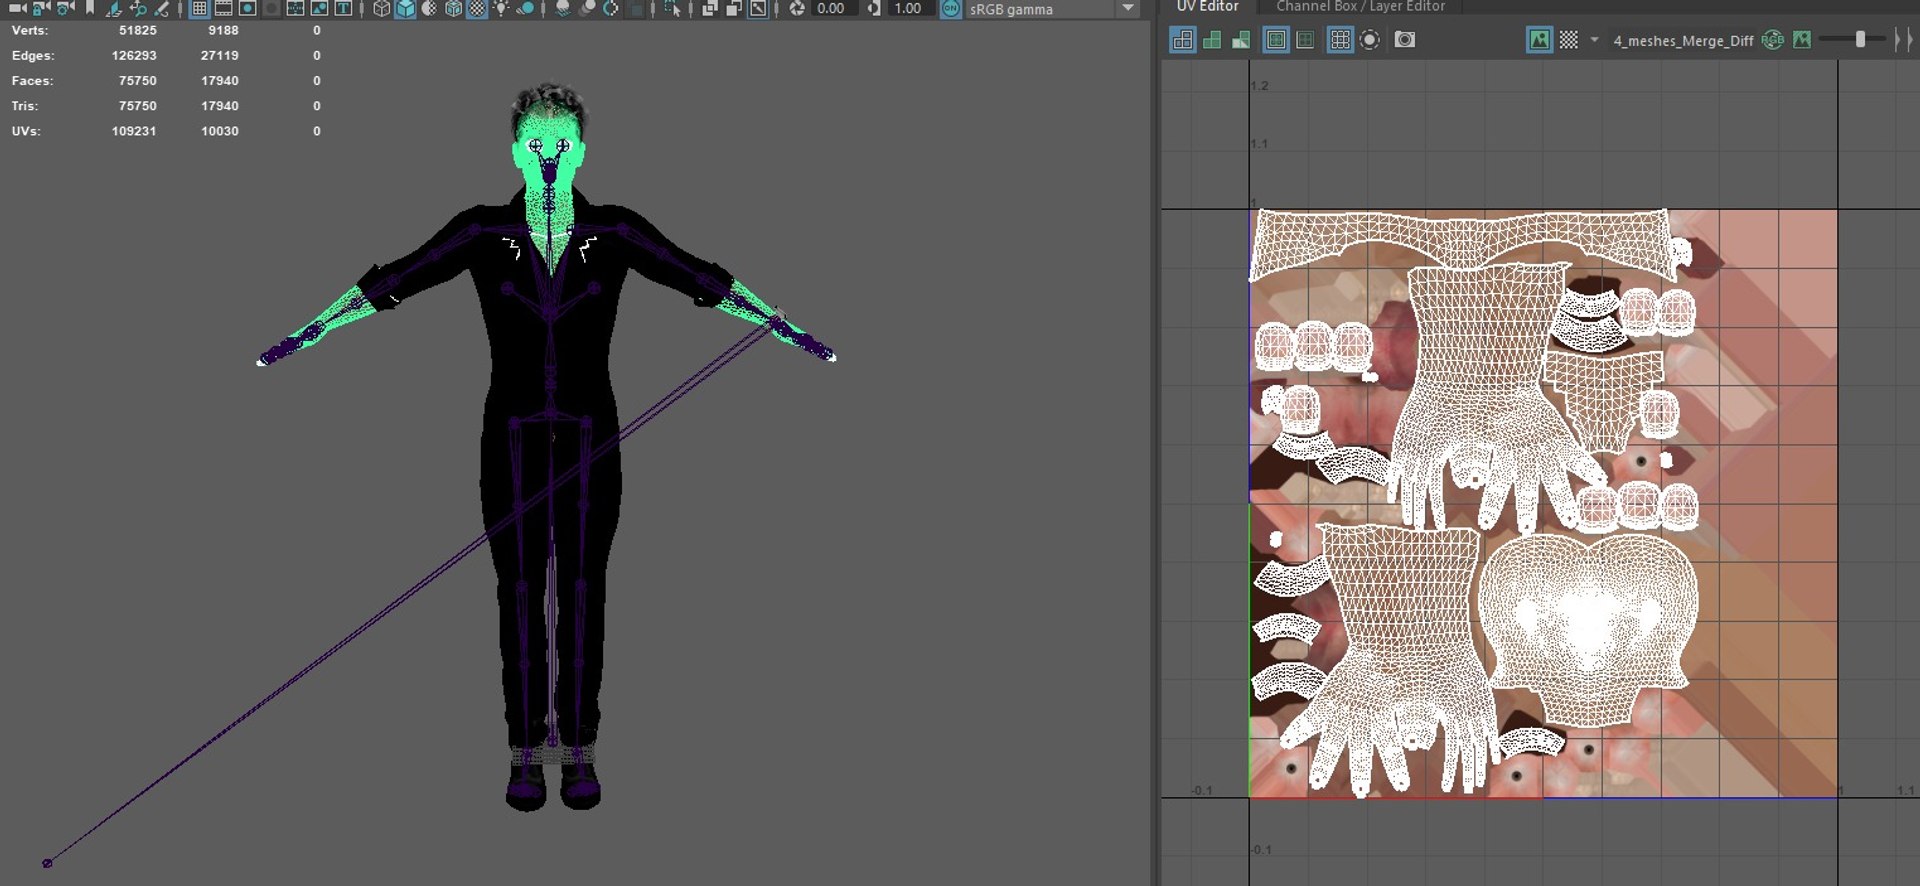Toggle Multisample Anti-aliasing icon
The image size is (1920, 886).
(611, 8)
